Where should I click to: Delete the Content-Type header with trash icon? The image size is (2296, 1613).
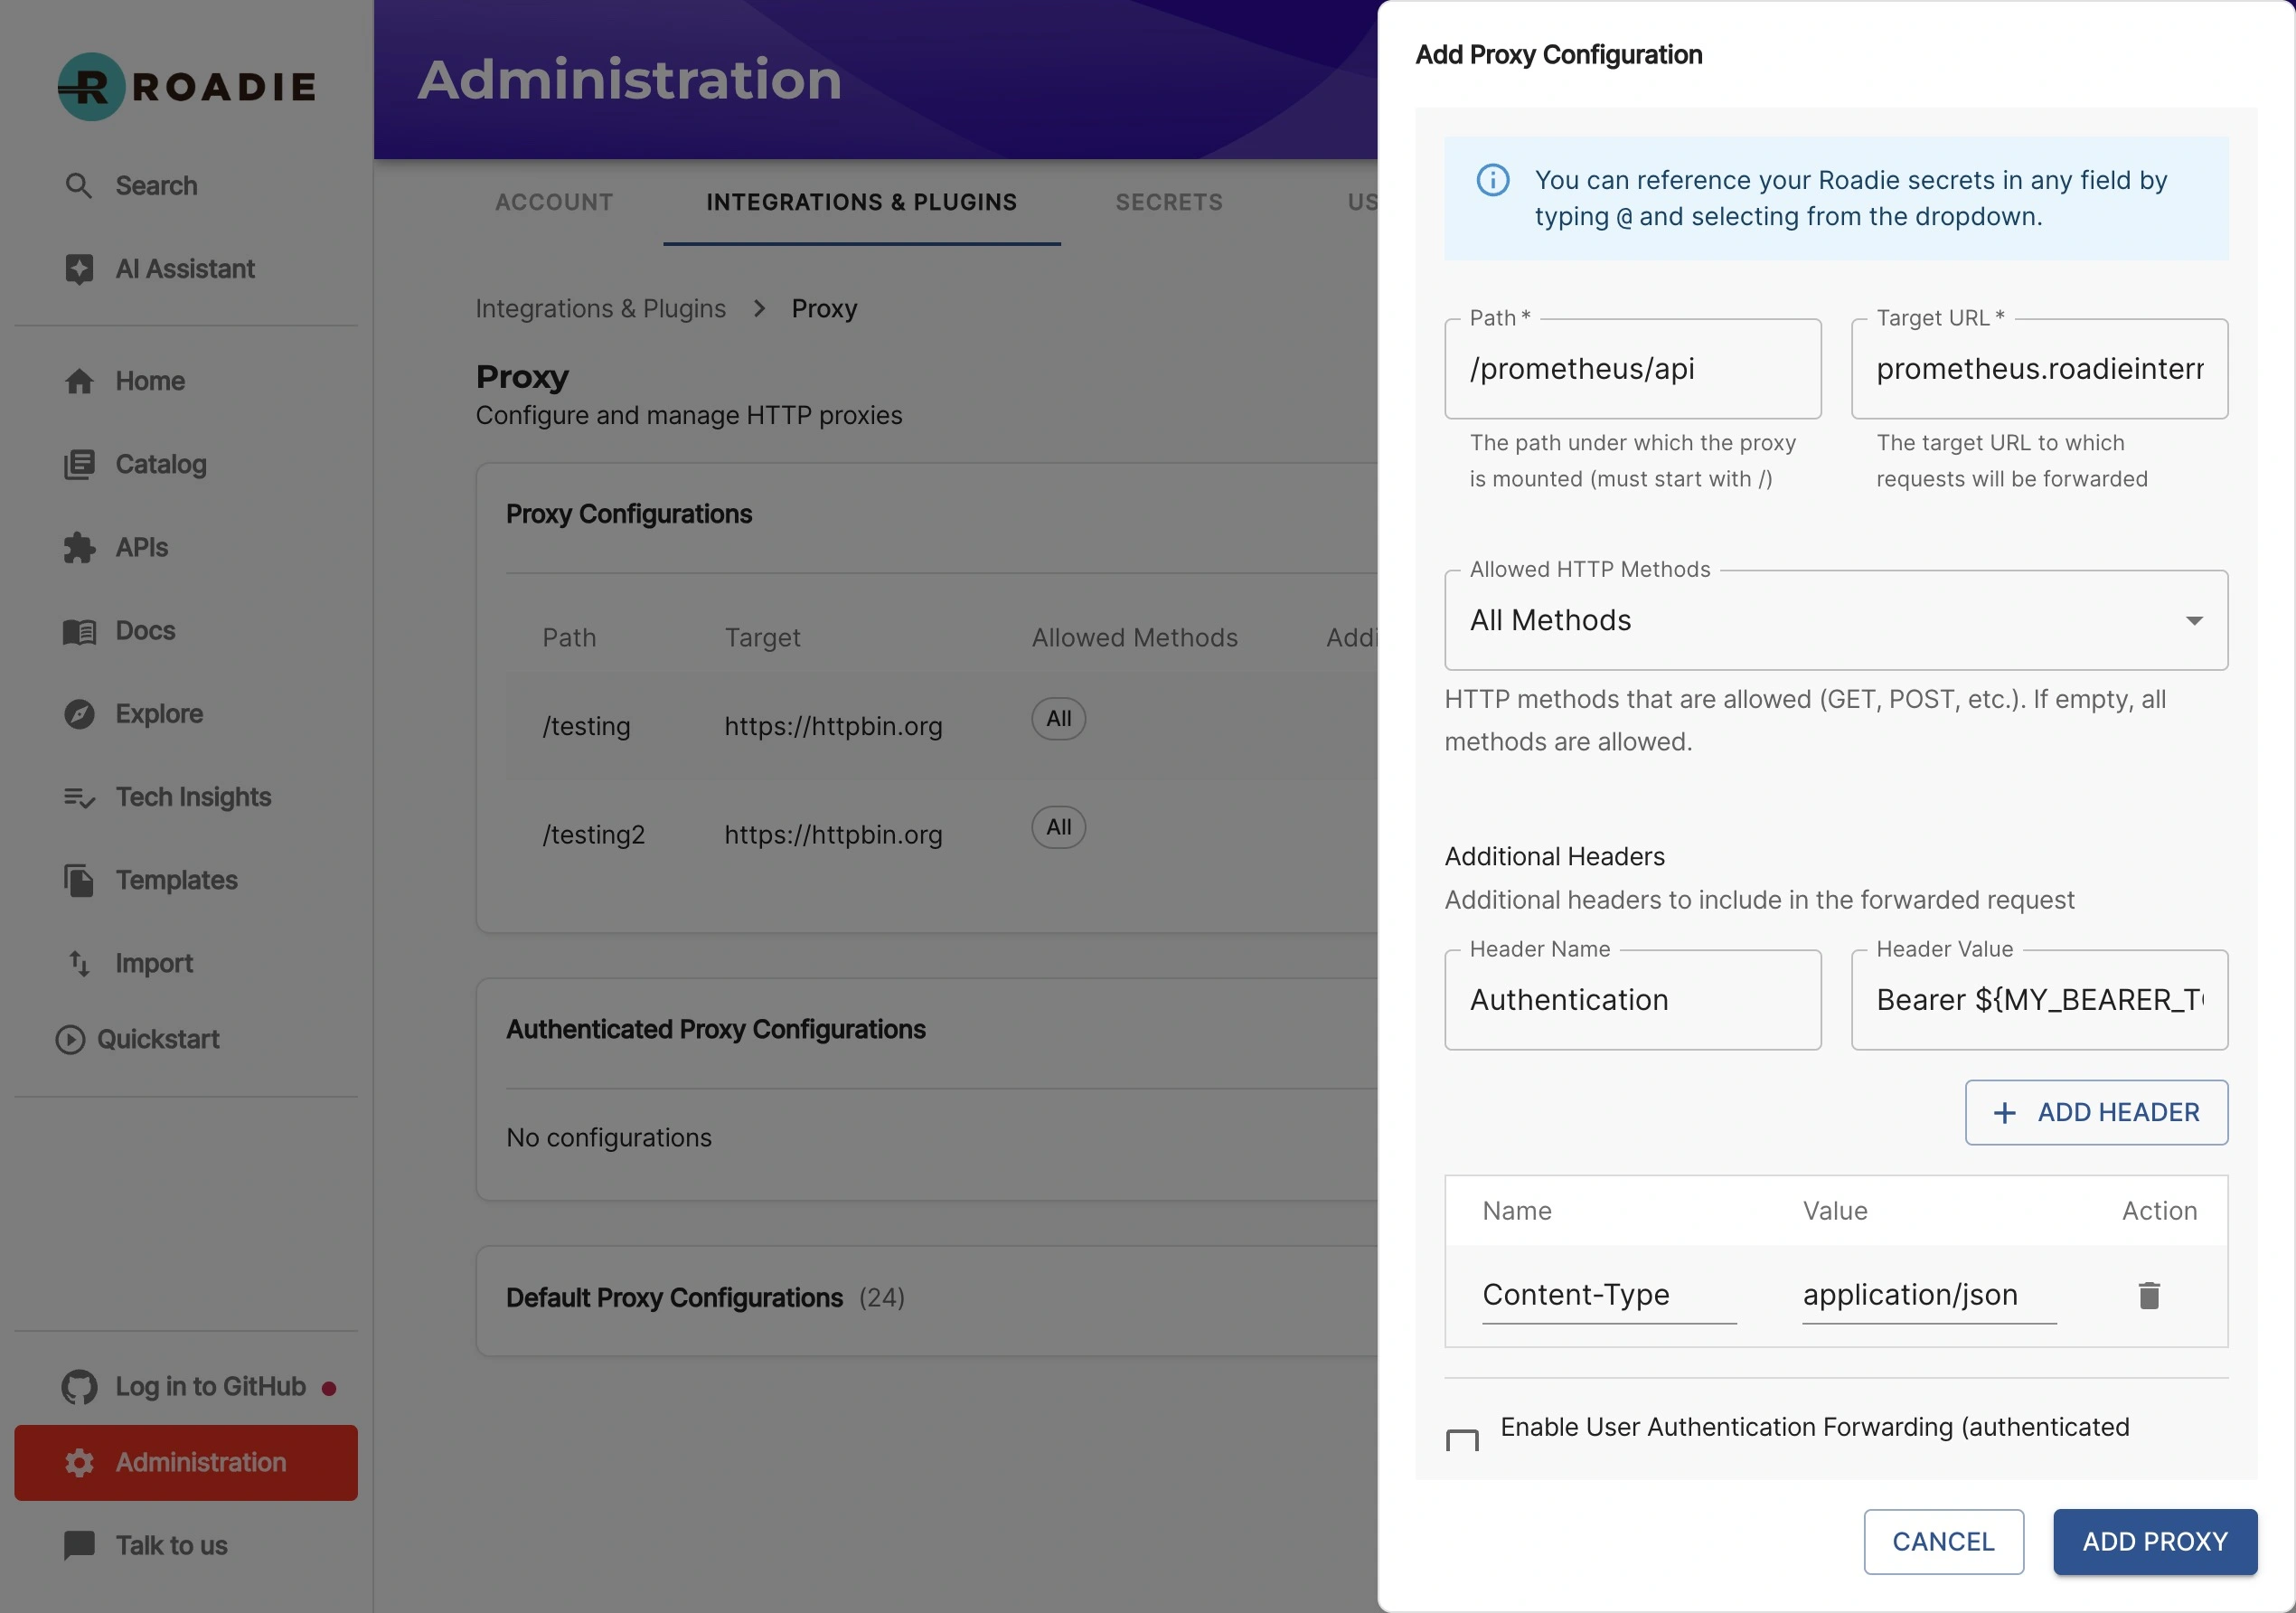click(2149, 1295)
